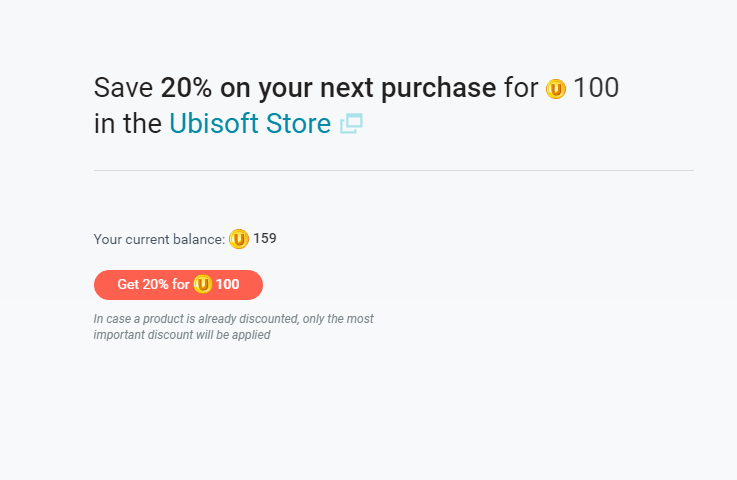This screenshot has width=737, height=480.
Task: Click the word 'Ubisoft' in the teal link
Action: click(214, 124)
